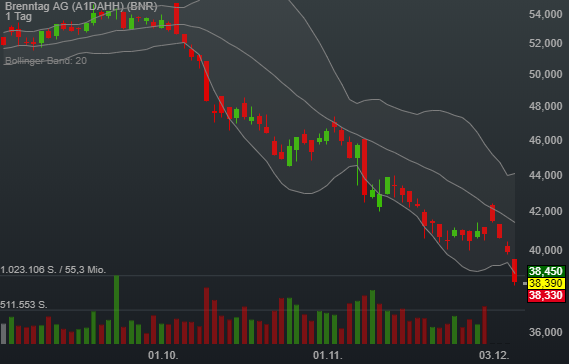This screenshot has width=569, height=364.
Task: Click the 52,000 price axis label
Action: point(545,43)
